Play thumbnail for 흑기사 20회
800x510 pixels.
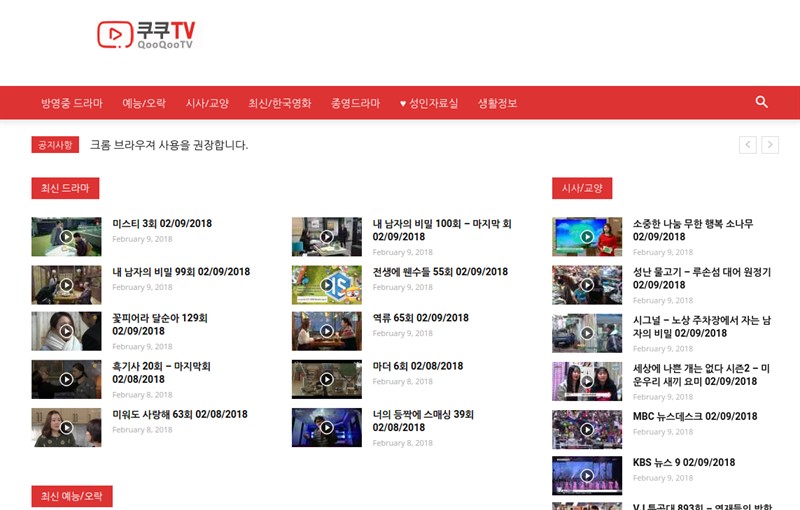[66, 379]
